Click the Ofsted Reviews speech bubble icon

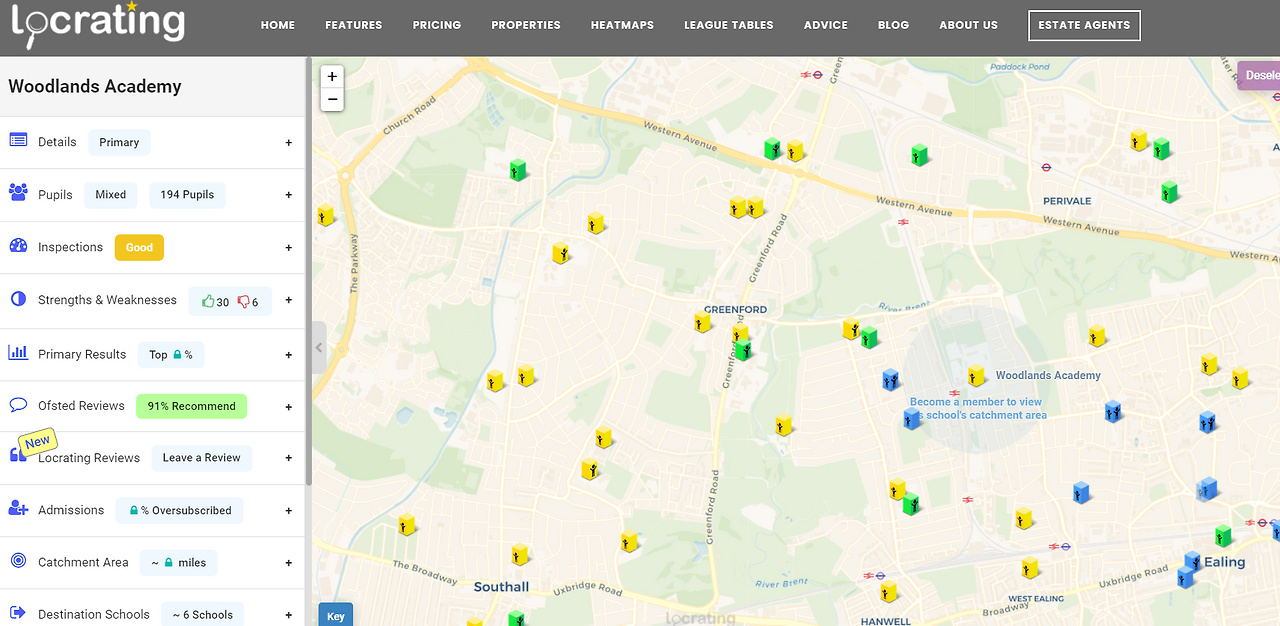17,404
